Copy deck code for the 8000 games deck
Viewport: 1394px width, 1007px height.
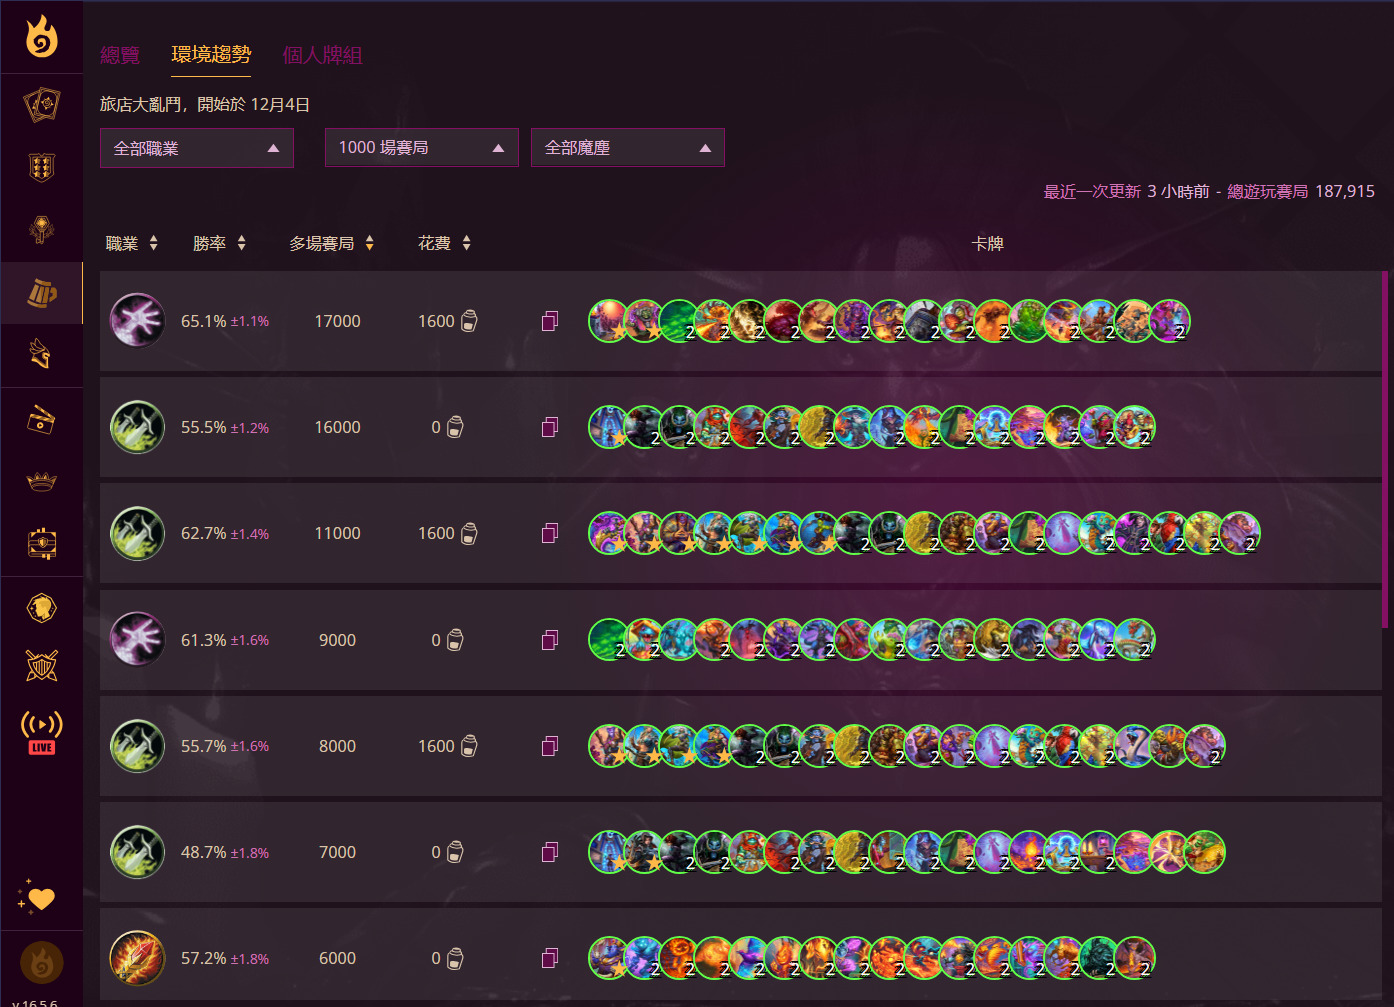[550, 746]
